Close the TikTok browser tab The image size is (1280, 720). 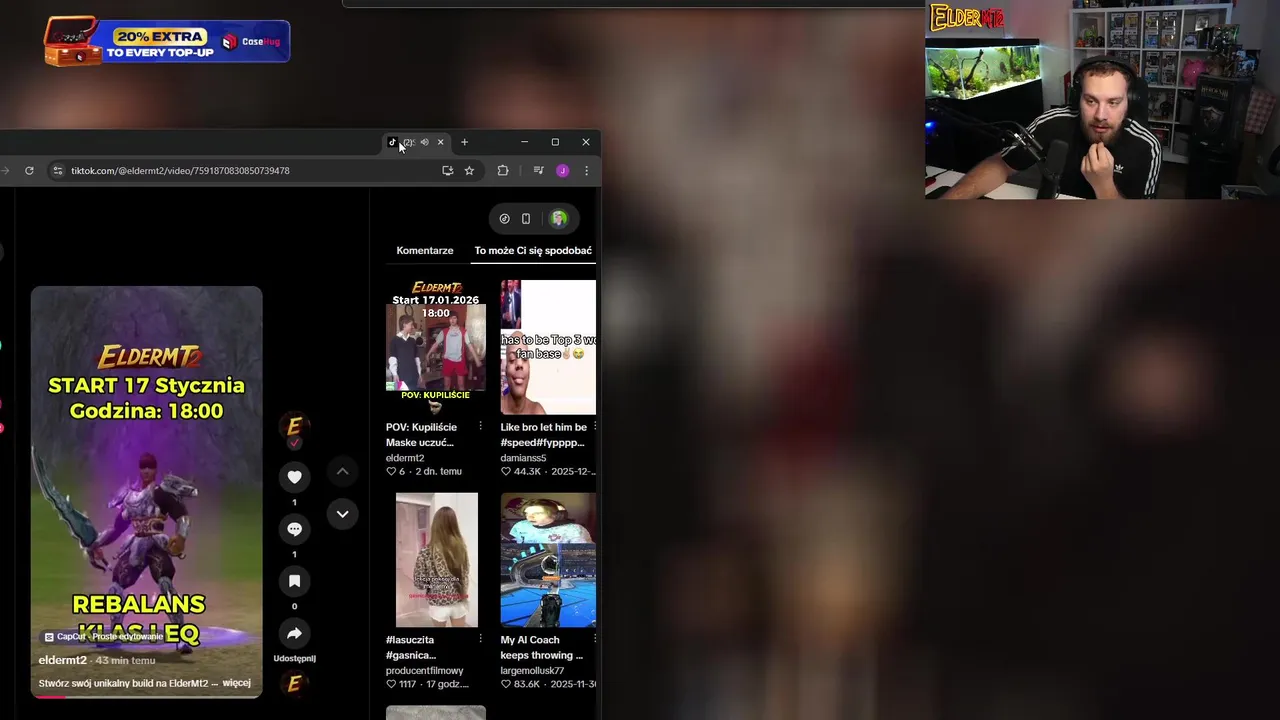(x=440, y=142)
